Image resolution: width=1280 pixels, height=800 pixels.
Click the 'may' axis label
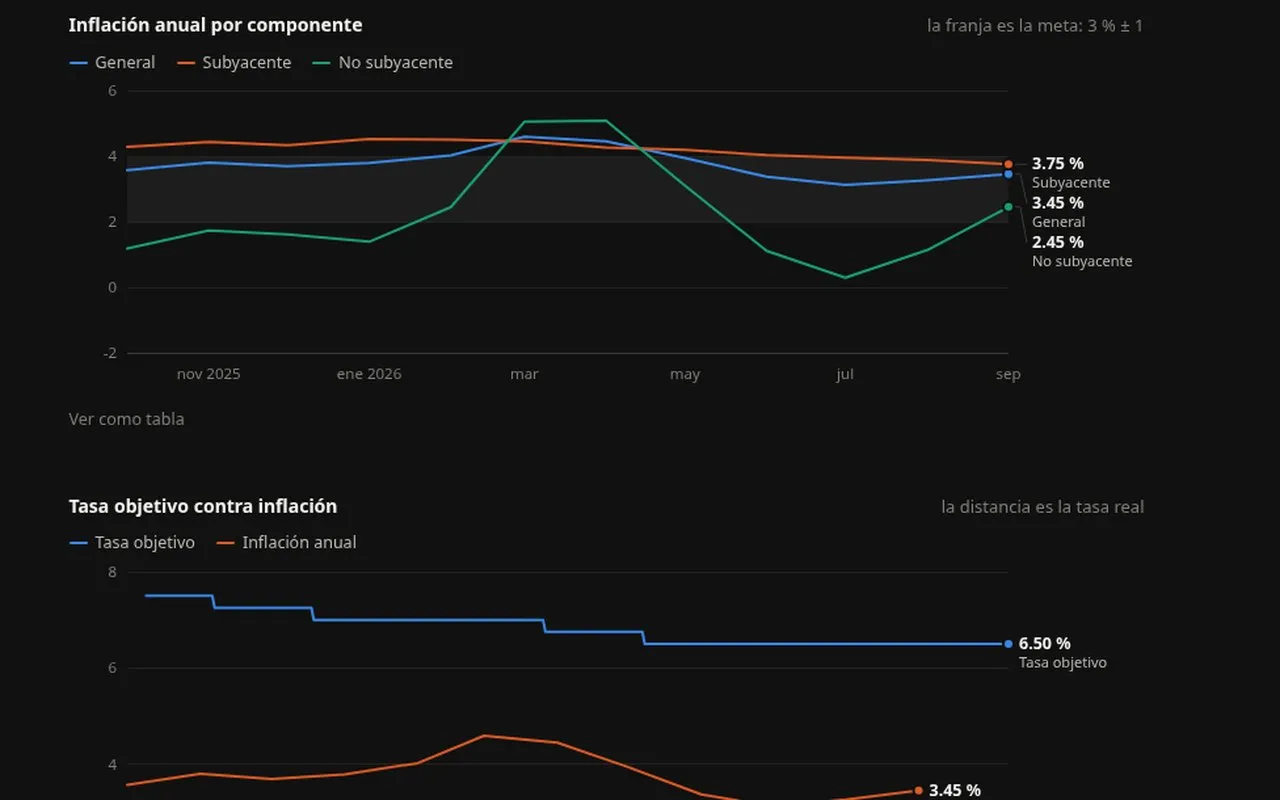(x=685, y=374)
